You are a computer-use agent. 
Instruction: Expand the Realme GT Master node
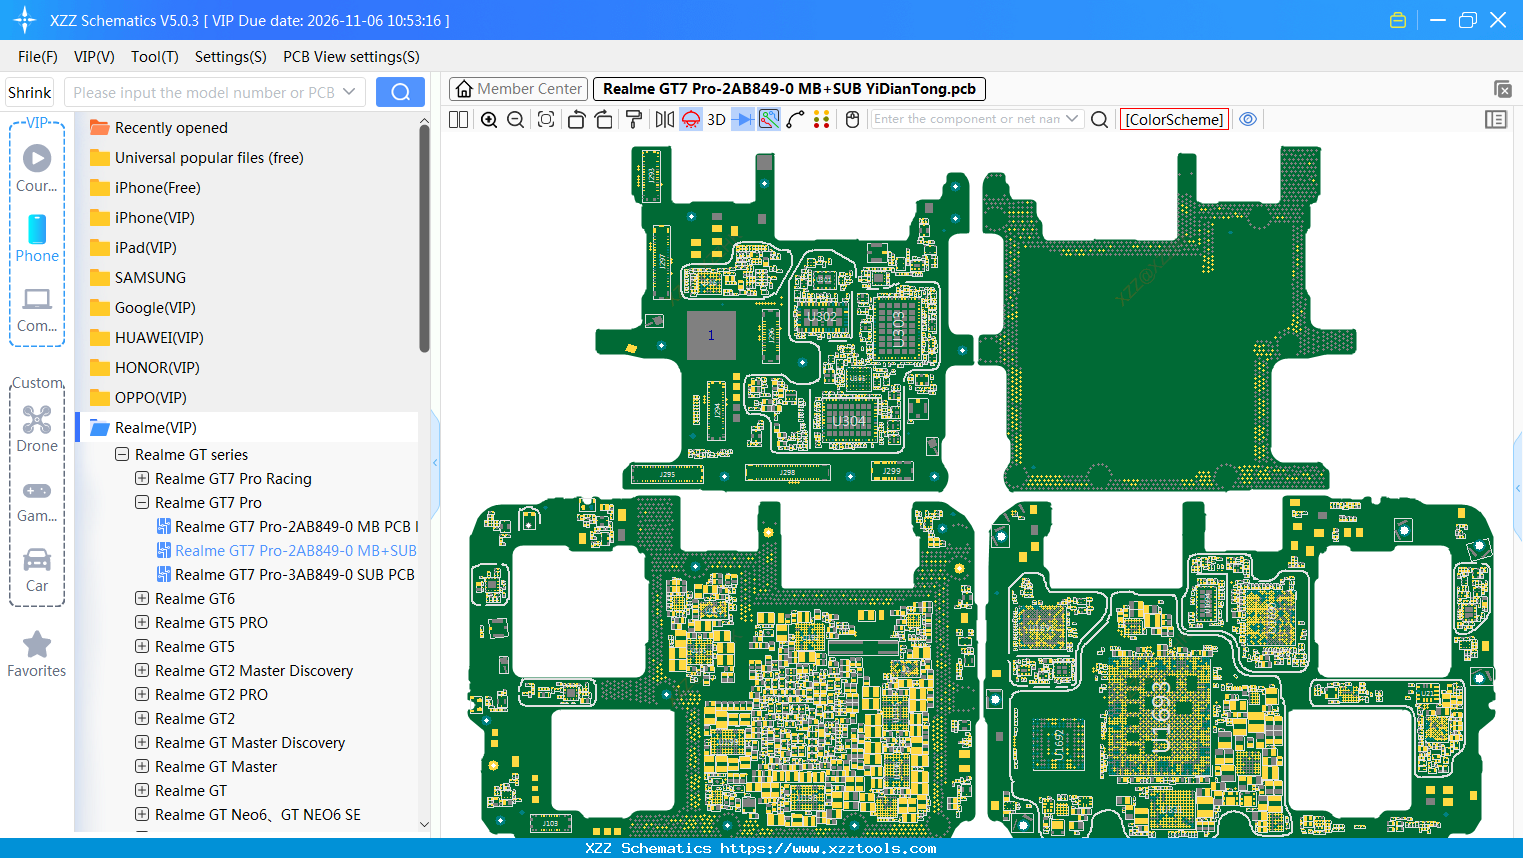(142, 766)
